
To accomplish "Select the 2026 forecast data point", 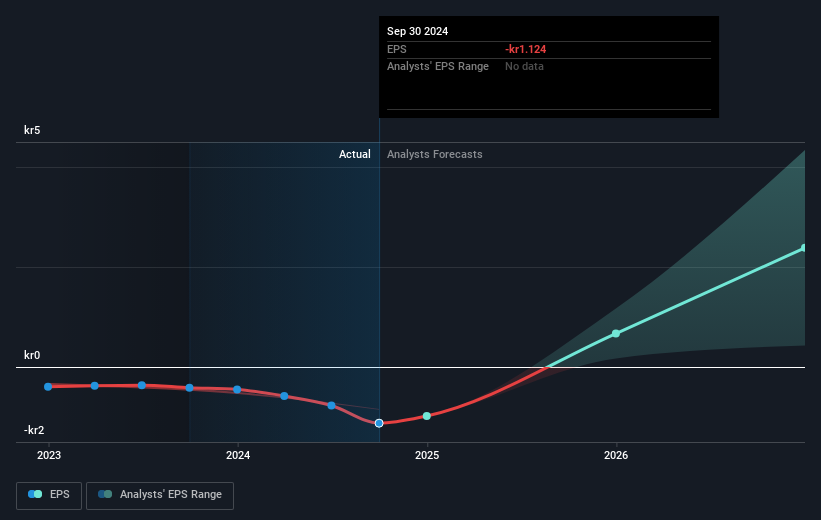I will tap(616, 334).
